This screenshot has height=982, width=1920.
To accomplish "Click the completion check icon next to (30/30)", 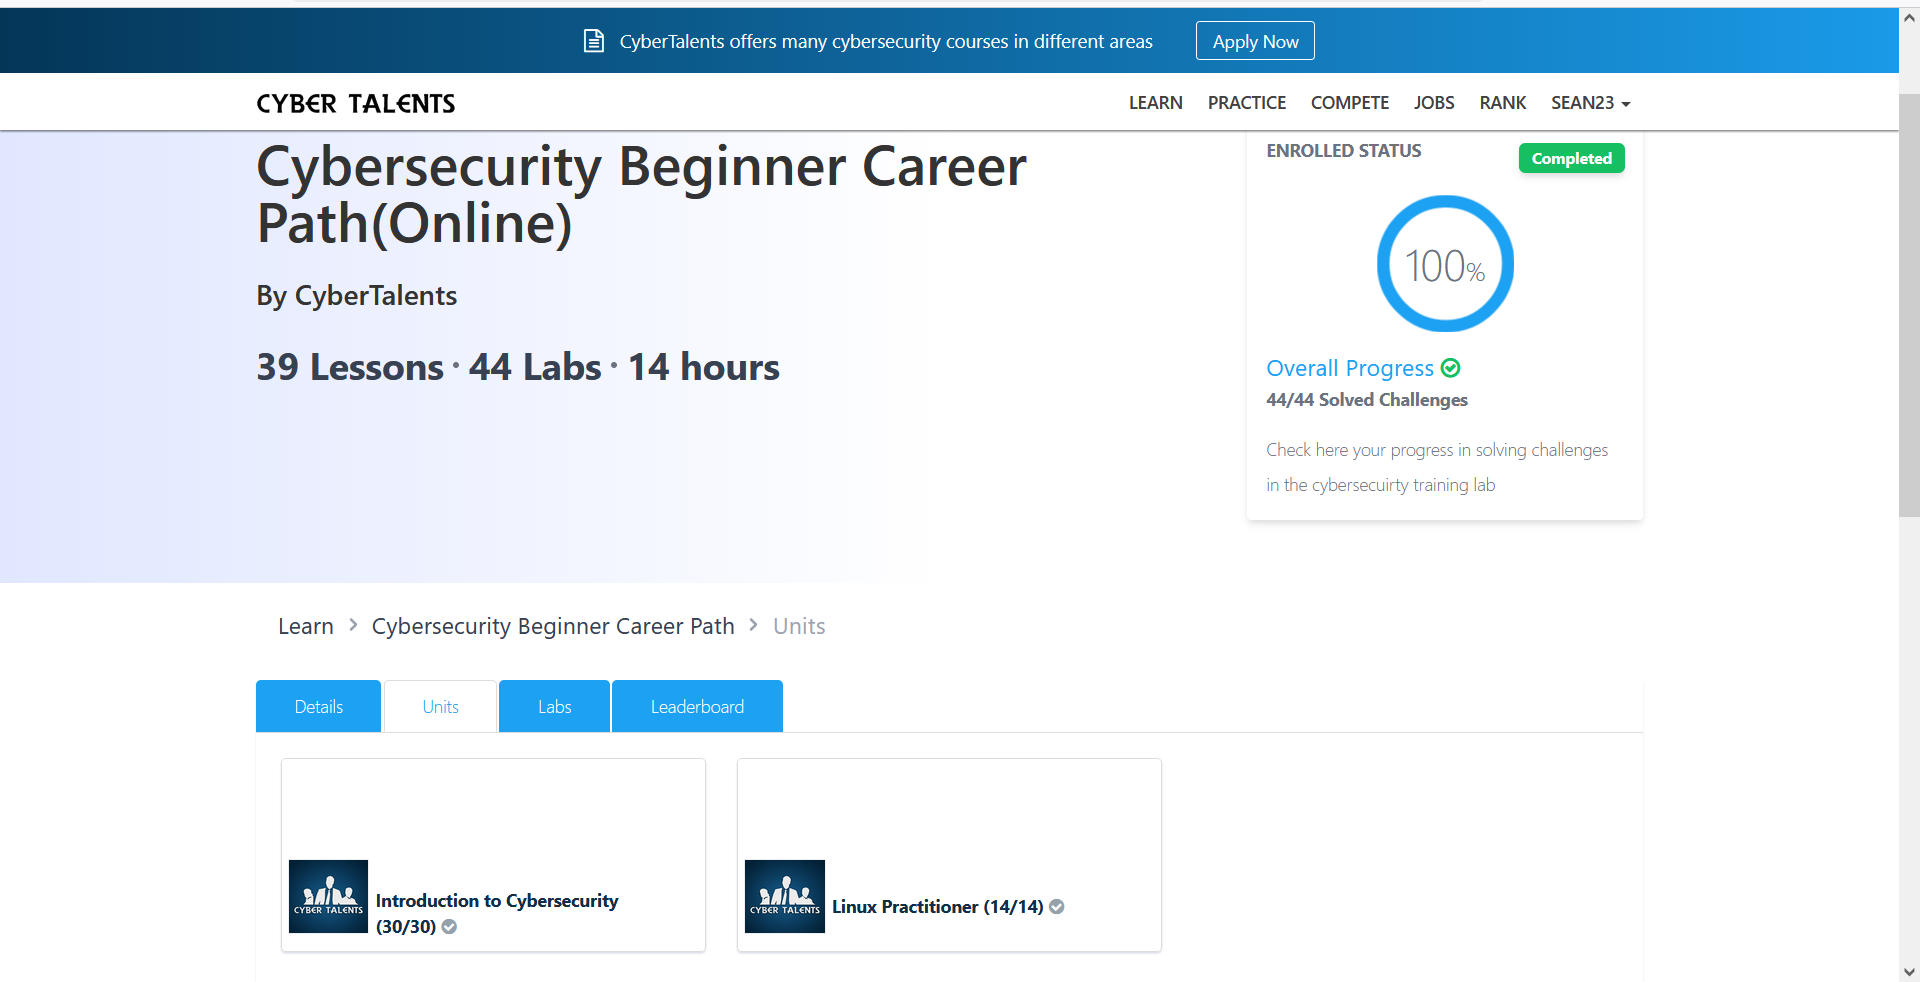I will [450, 927].
